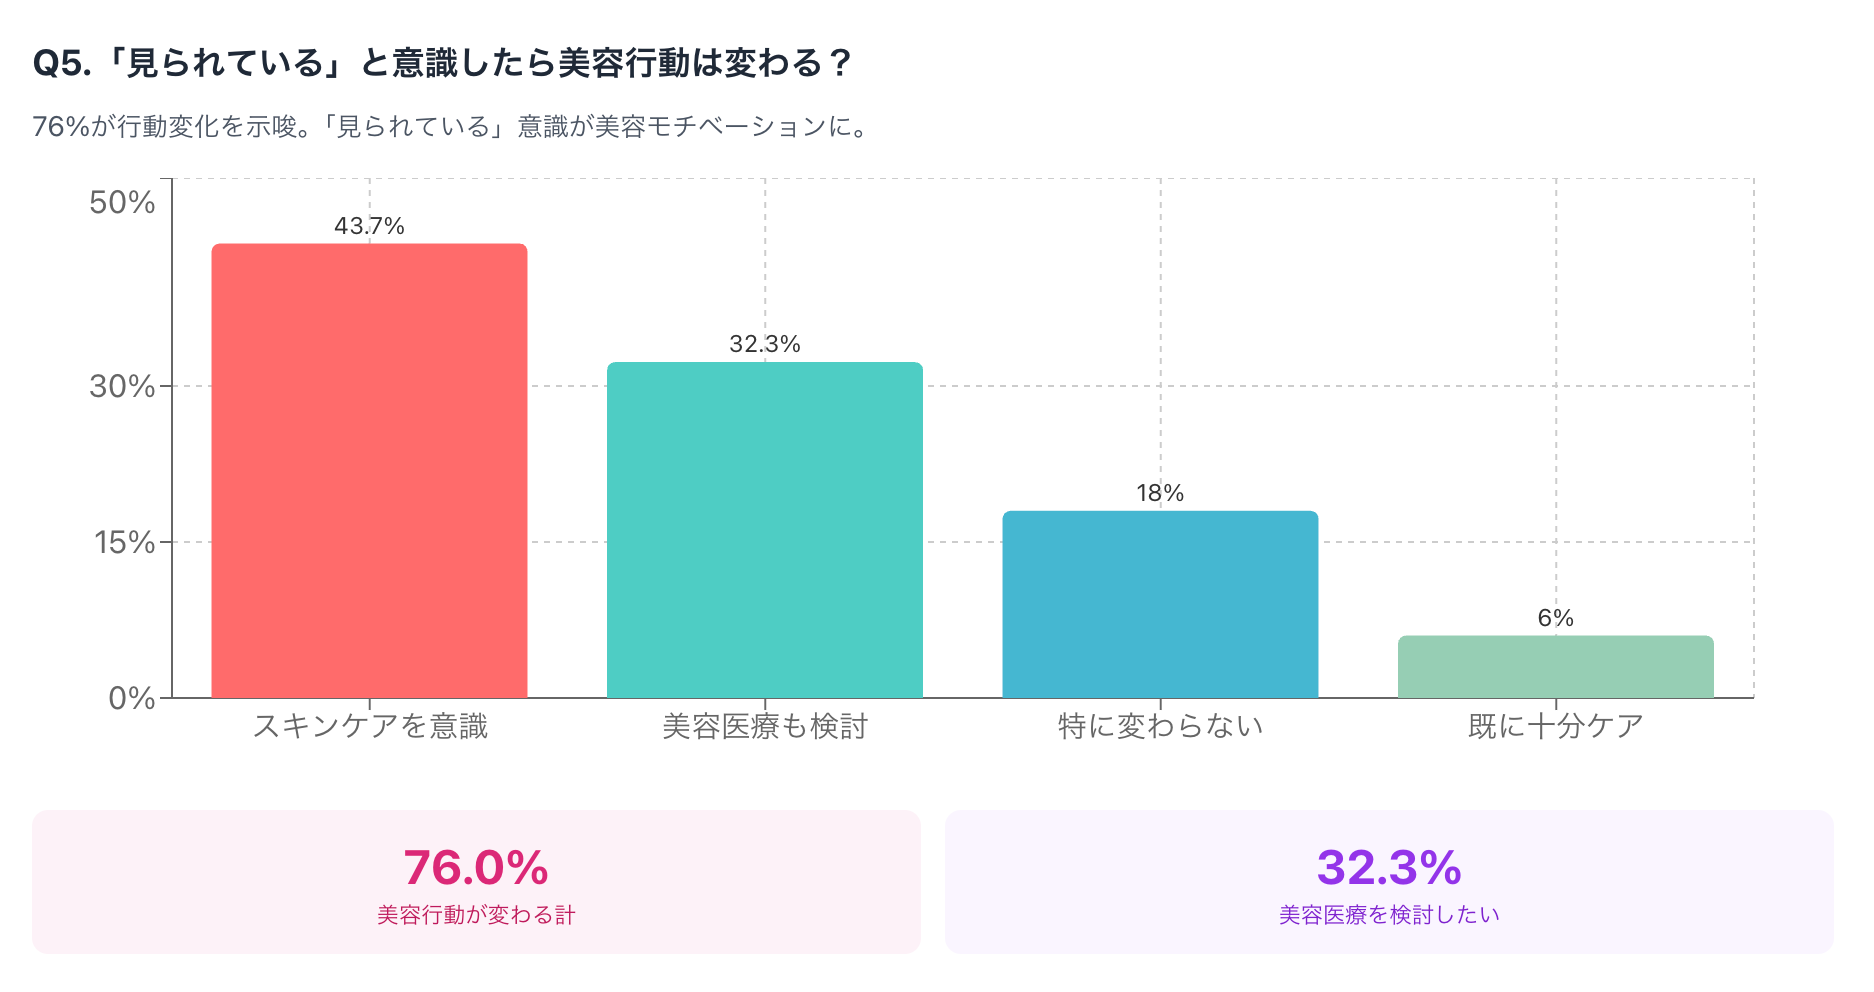This screenshot has height=992, width=1874.
Task: Click the 特に変わらない axis label
Action: [1160, 726]
